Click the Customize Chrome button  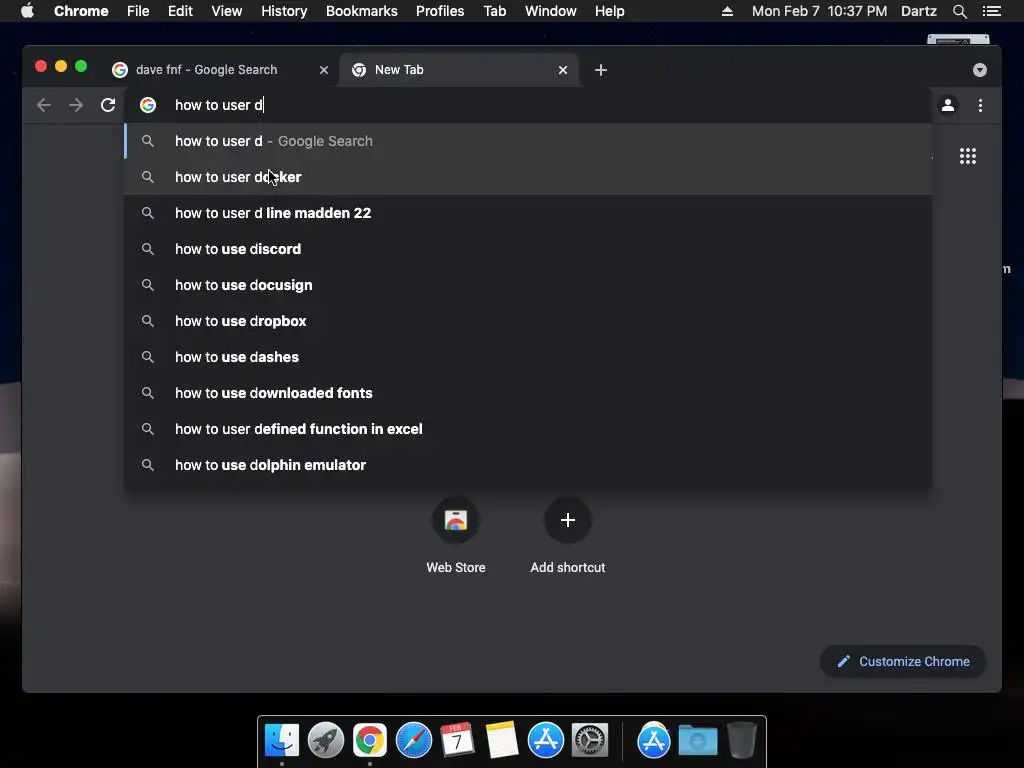[x=903, y=662]
